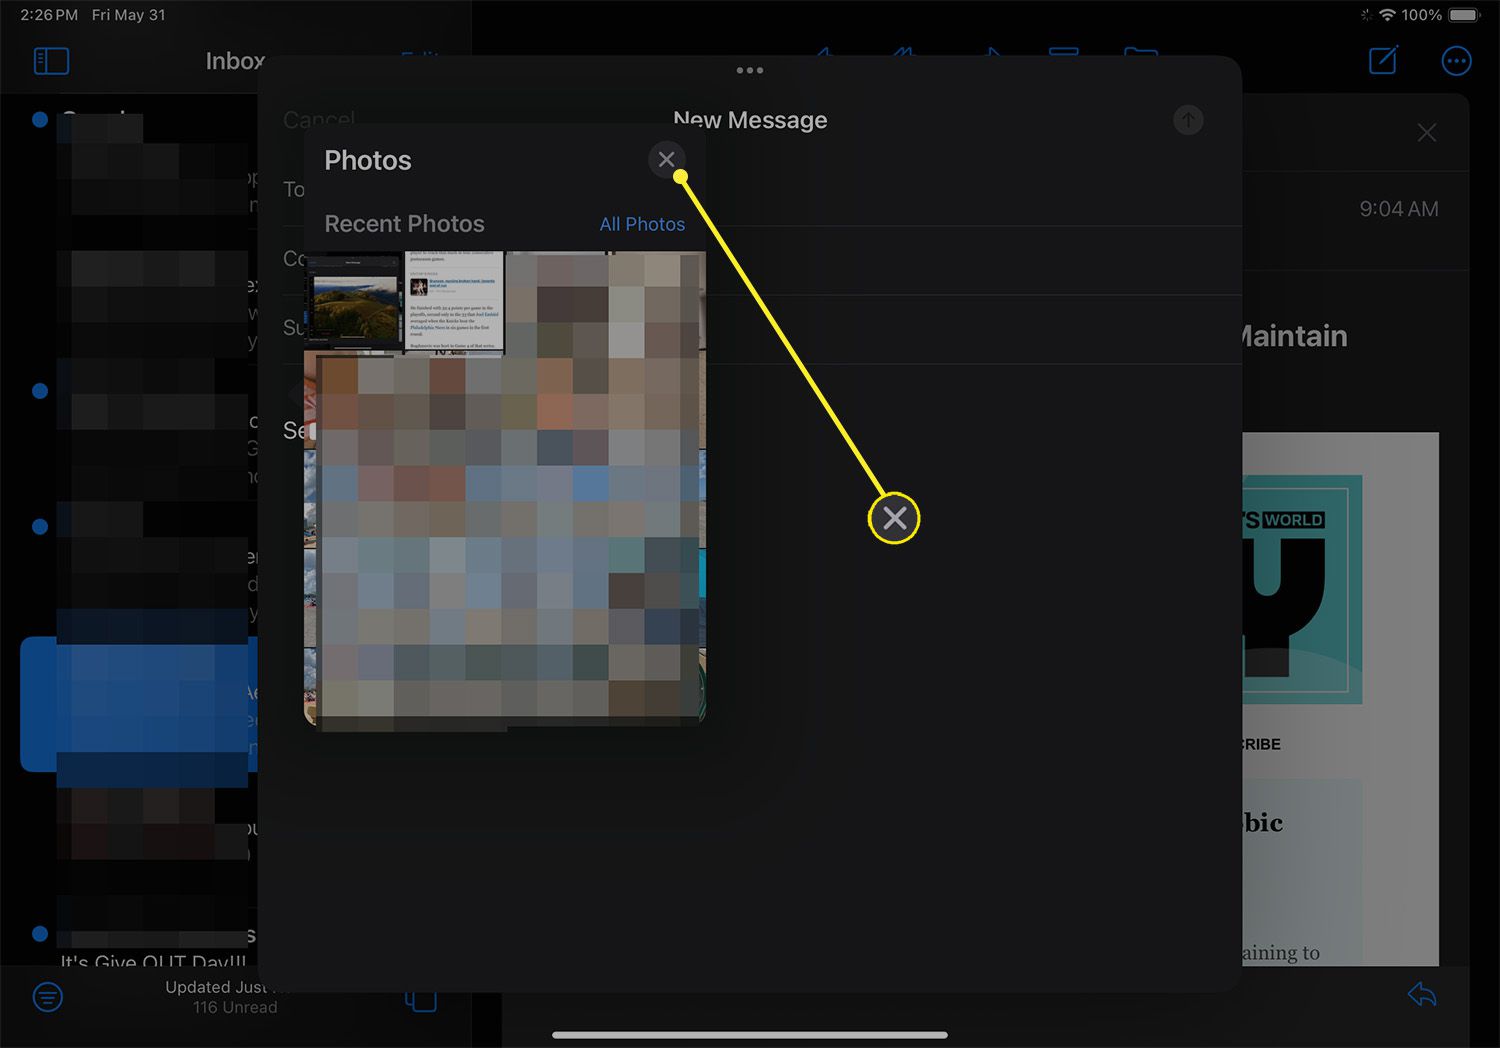1500x1048 pixels.
Task: Select the highlighted blue email row
Action: click(x=138, y=704)
